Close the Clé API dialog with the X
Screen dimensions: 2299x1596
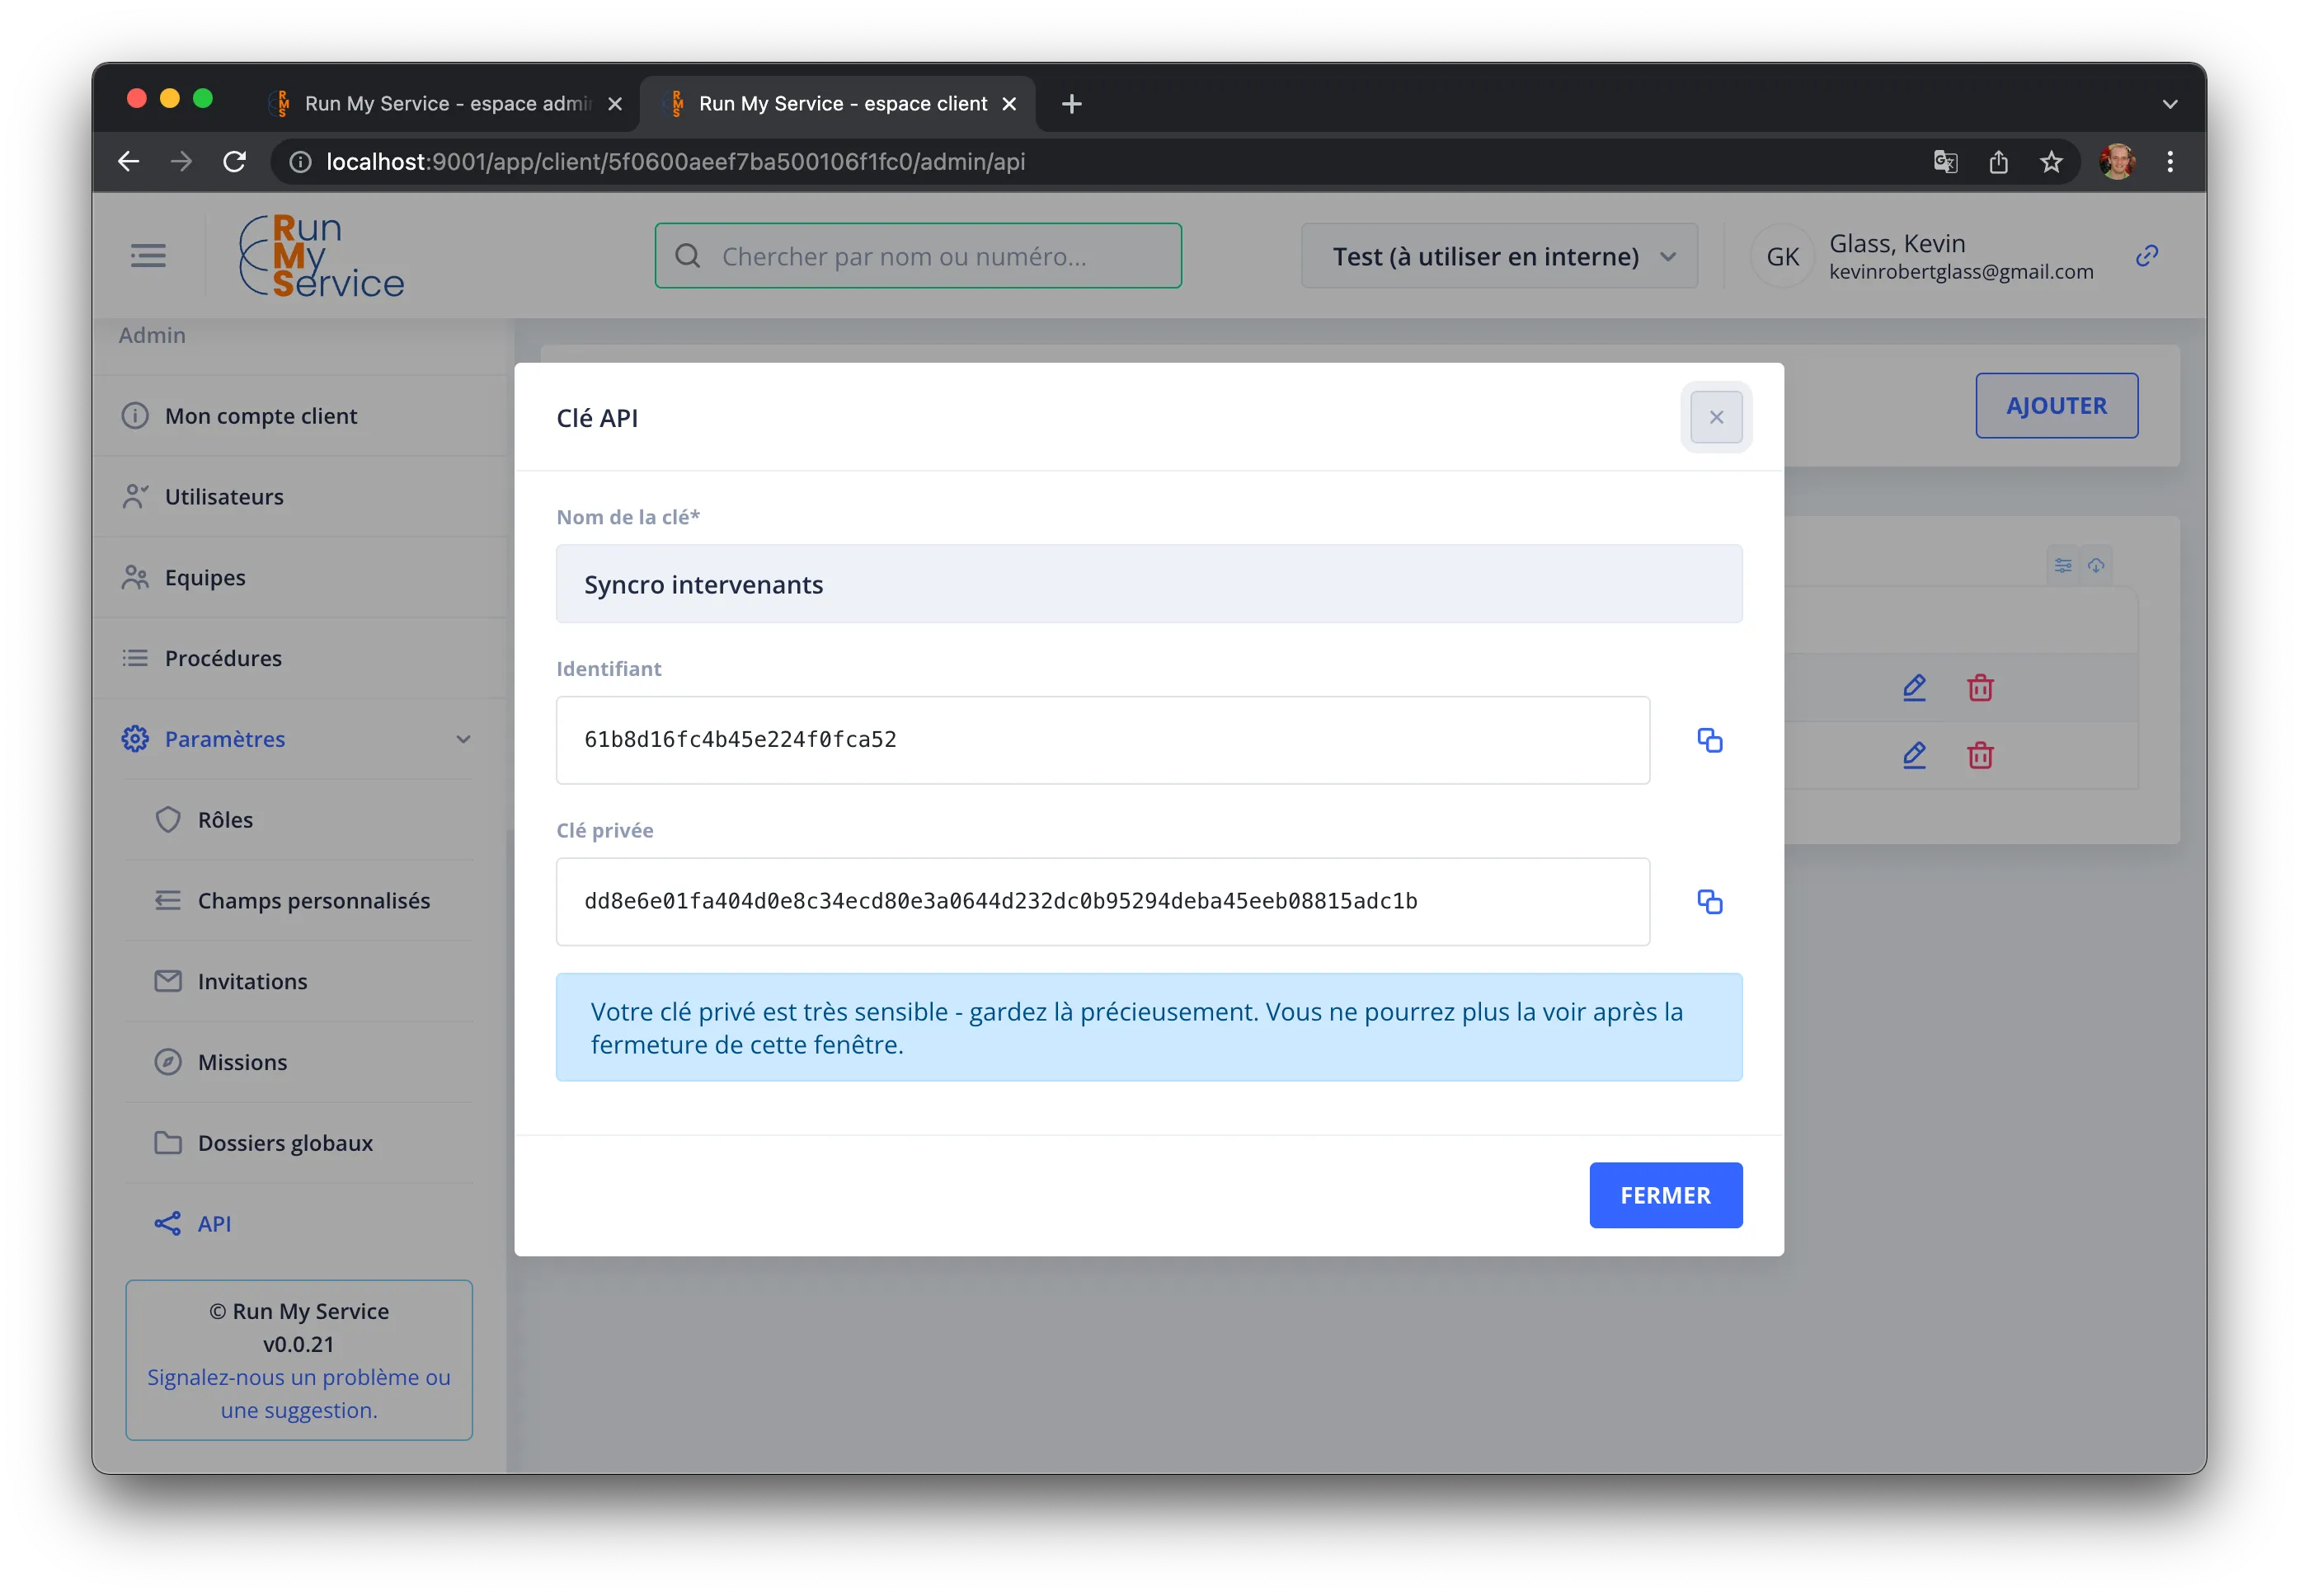[1716, 417]
